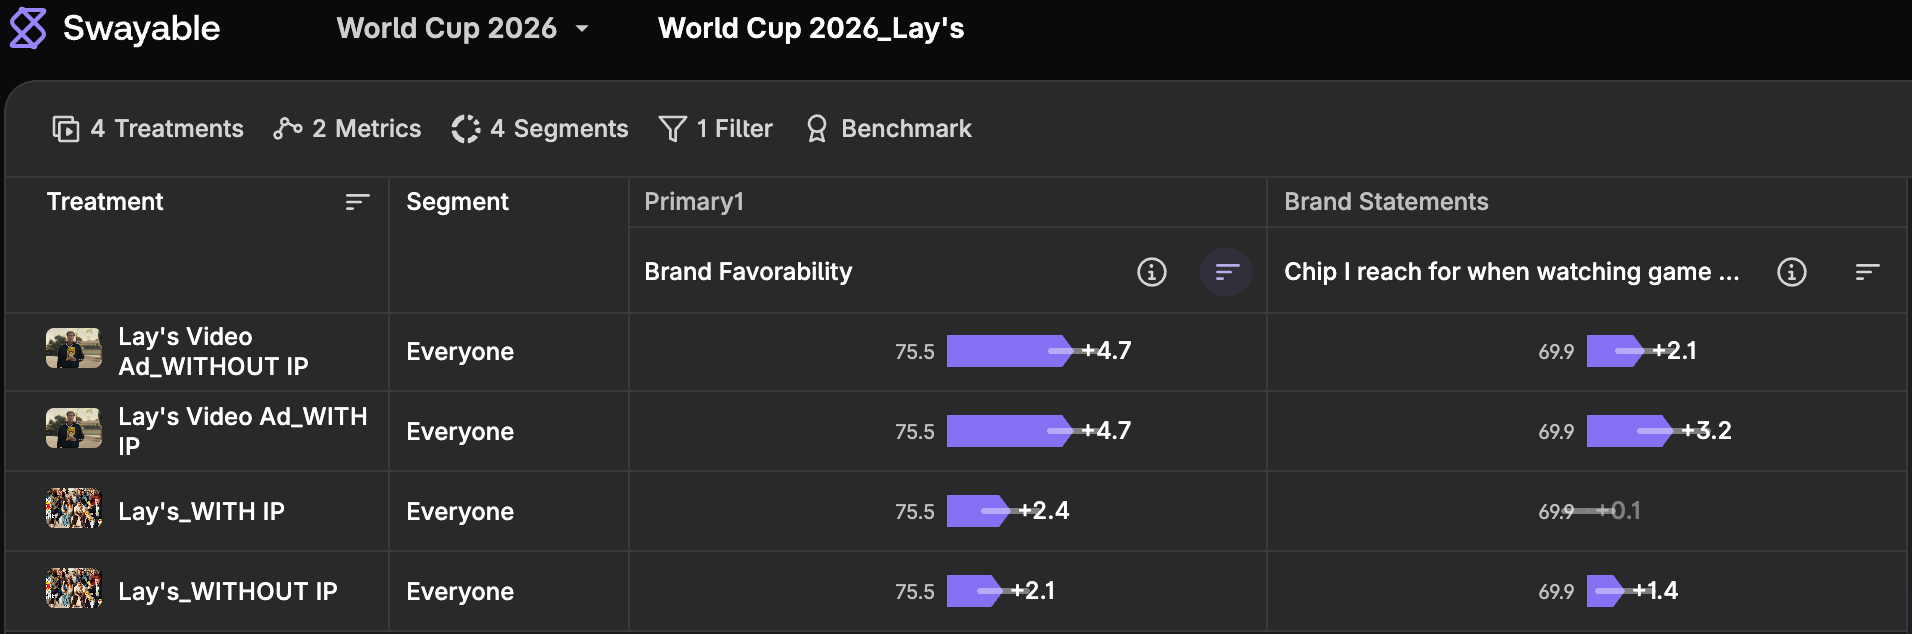Image resolution: width=1912 pixels, height=634 pixels.
Task: Open the Metrics branch icon
Action: coord(288,129)
